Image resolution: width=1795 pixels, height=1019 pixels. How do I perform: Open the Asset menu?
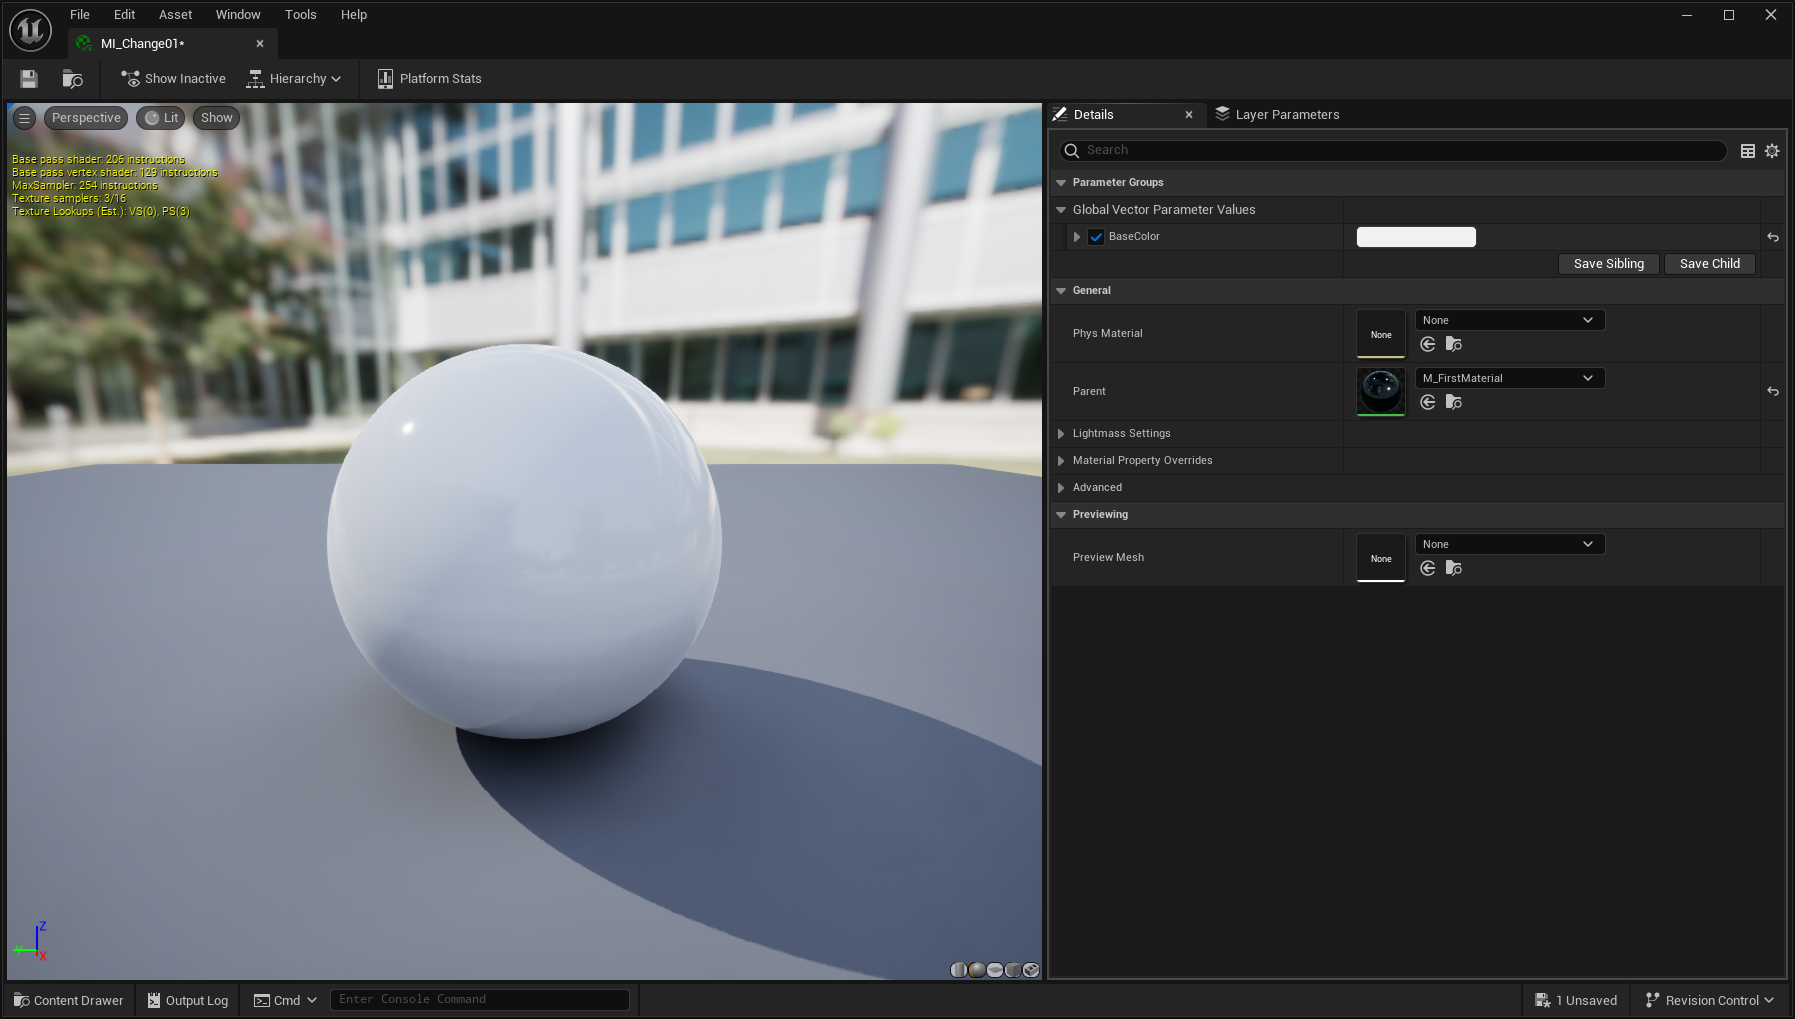click(175, 15)
